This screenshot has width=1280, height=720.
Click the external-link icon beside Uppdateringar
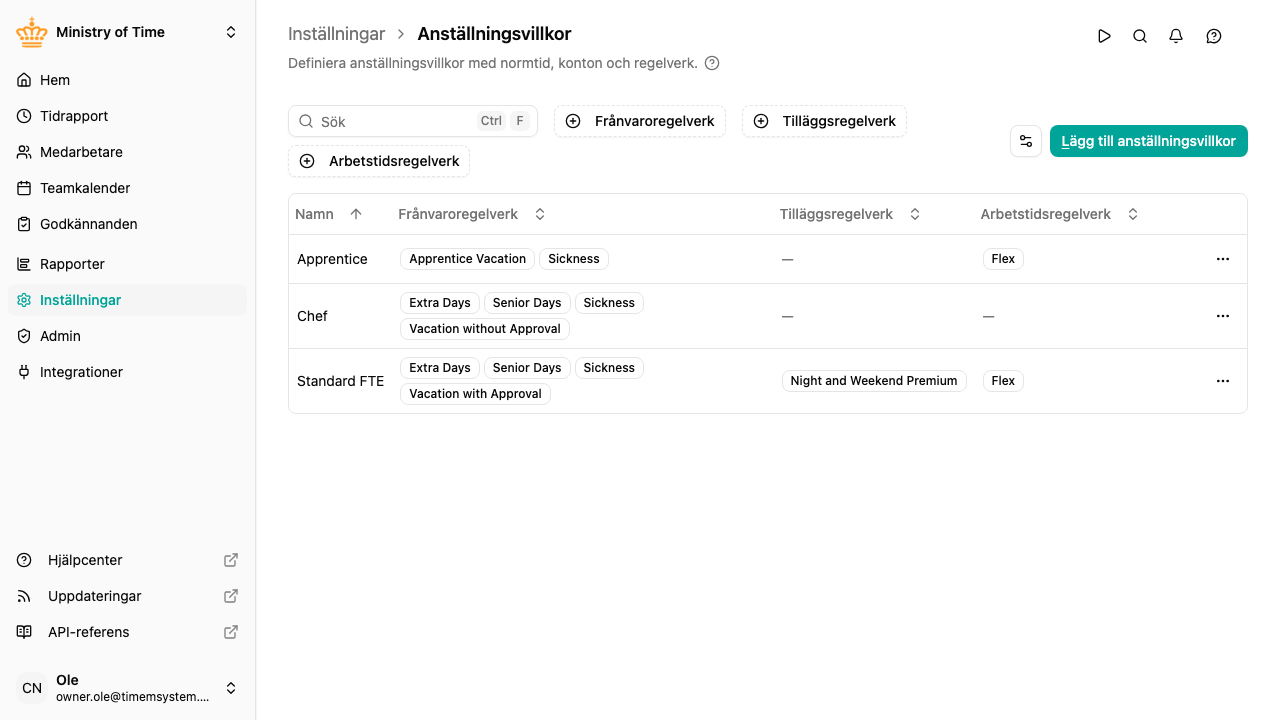point(231,596)
